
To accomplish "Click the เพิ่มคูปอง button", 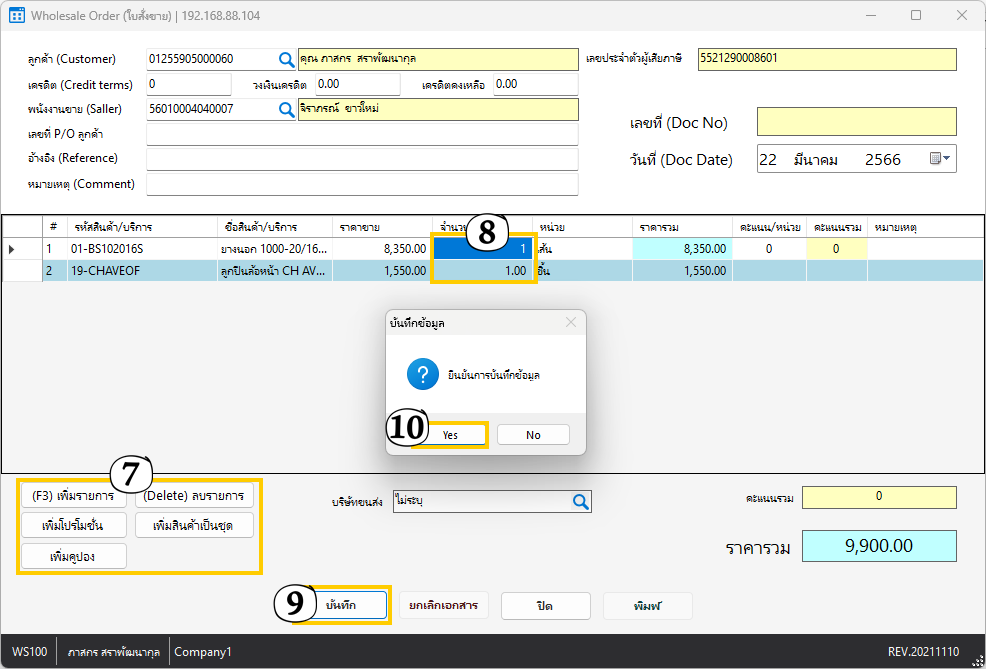I will tap(73, 556).
